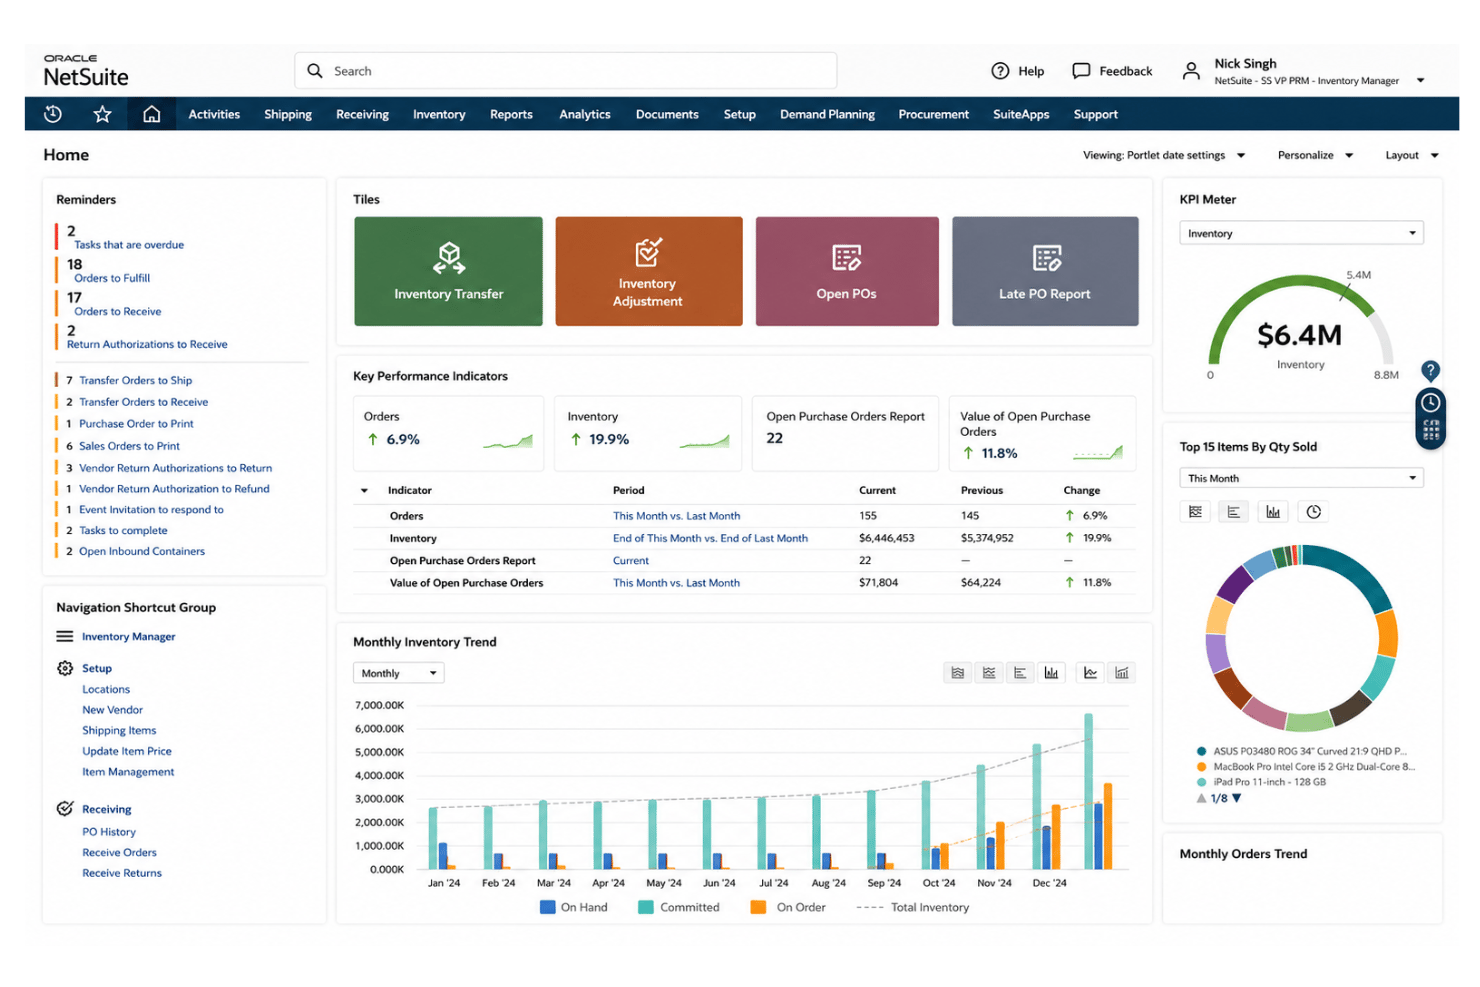Open the New Vendor shortcut link

coord(112,710)
